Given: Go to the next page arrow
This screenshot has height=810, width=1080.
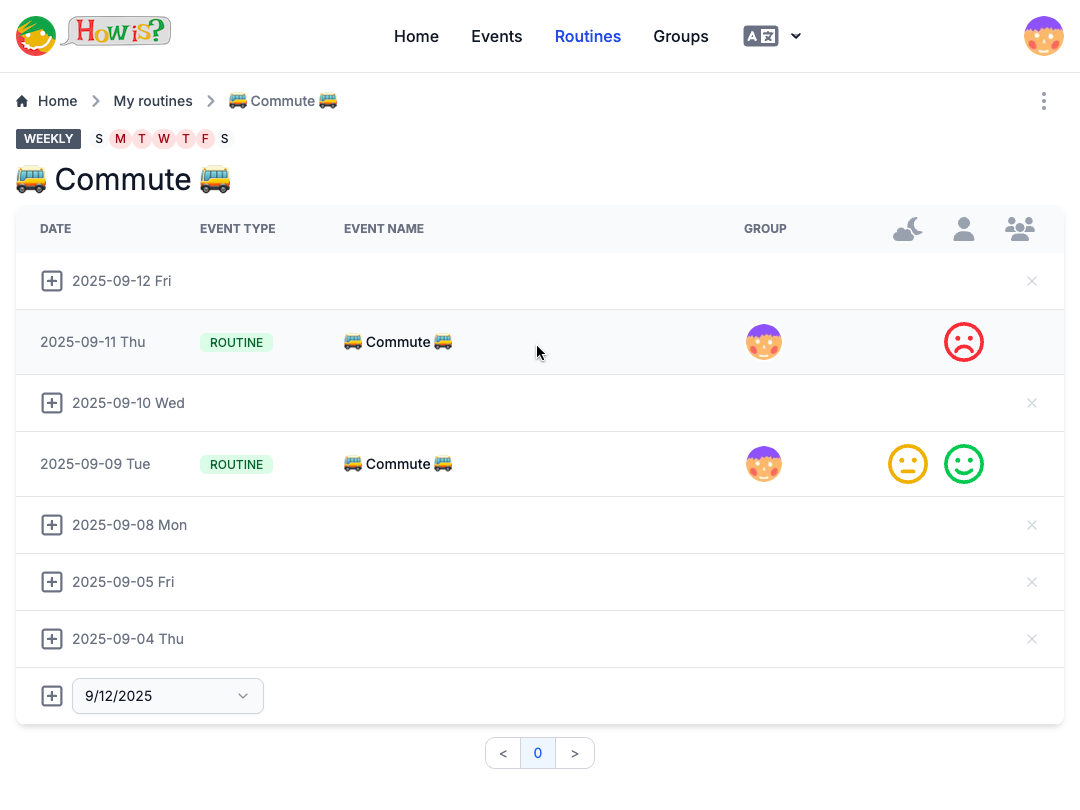Looking at the screenshot, I should pos(574,753).
